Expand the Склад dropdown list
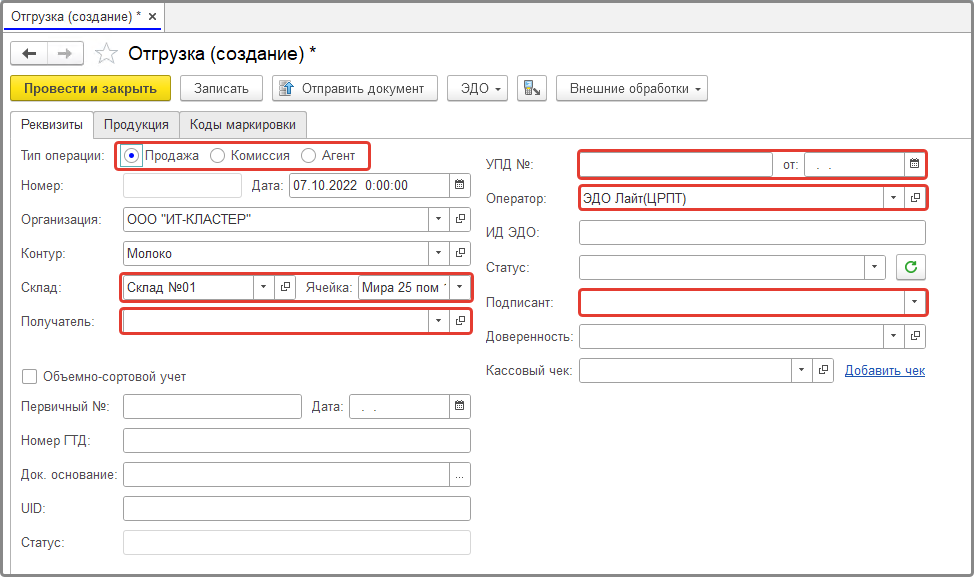Viewport: 974px width, 577px height. pyautogui.click(x=263, y=287)
